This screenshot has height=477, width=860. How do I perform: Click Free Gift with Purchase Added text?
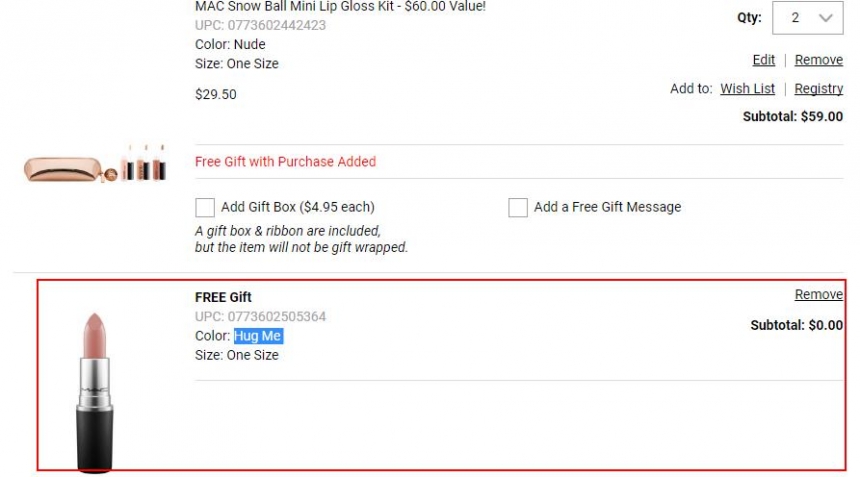click(285, 162)
